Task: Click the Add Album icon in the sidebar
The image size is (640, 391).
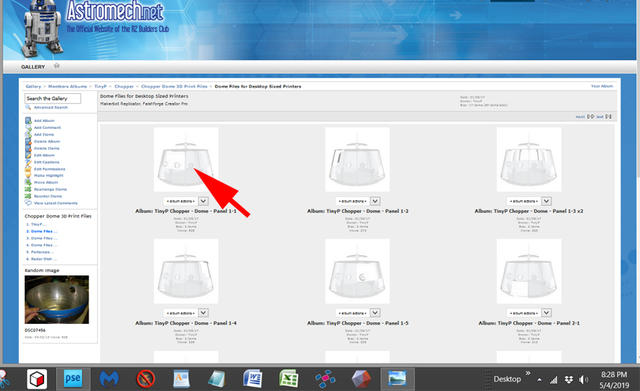Action: point(28,120)
